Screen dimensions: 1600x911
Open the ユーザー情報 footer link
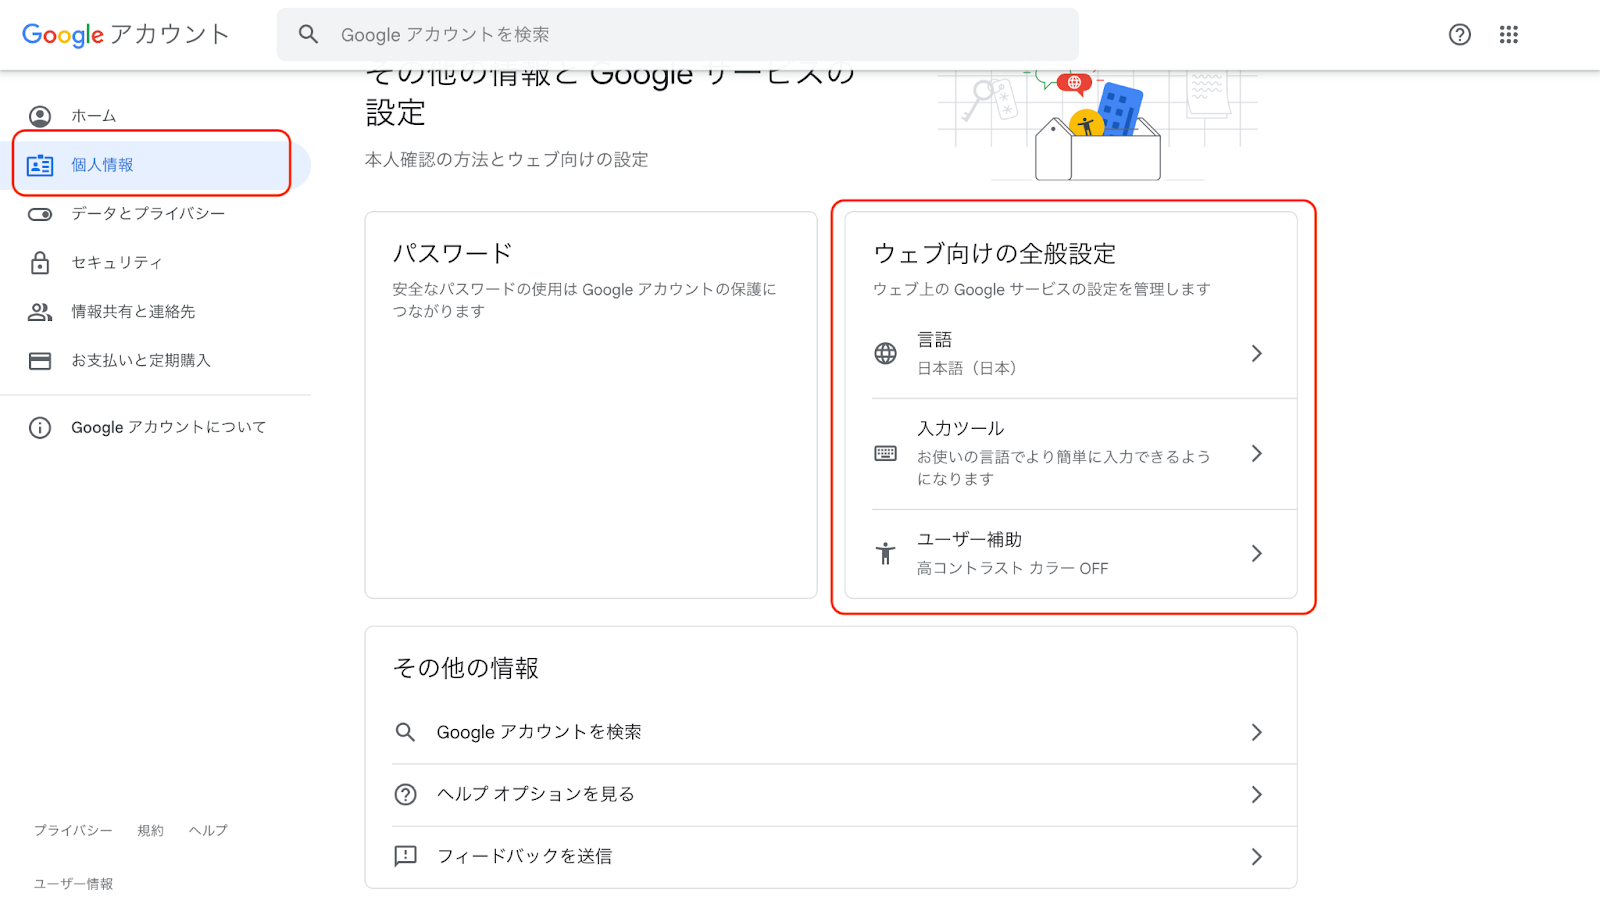pyautogui.click(x=73, y=884)
